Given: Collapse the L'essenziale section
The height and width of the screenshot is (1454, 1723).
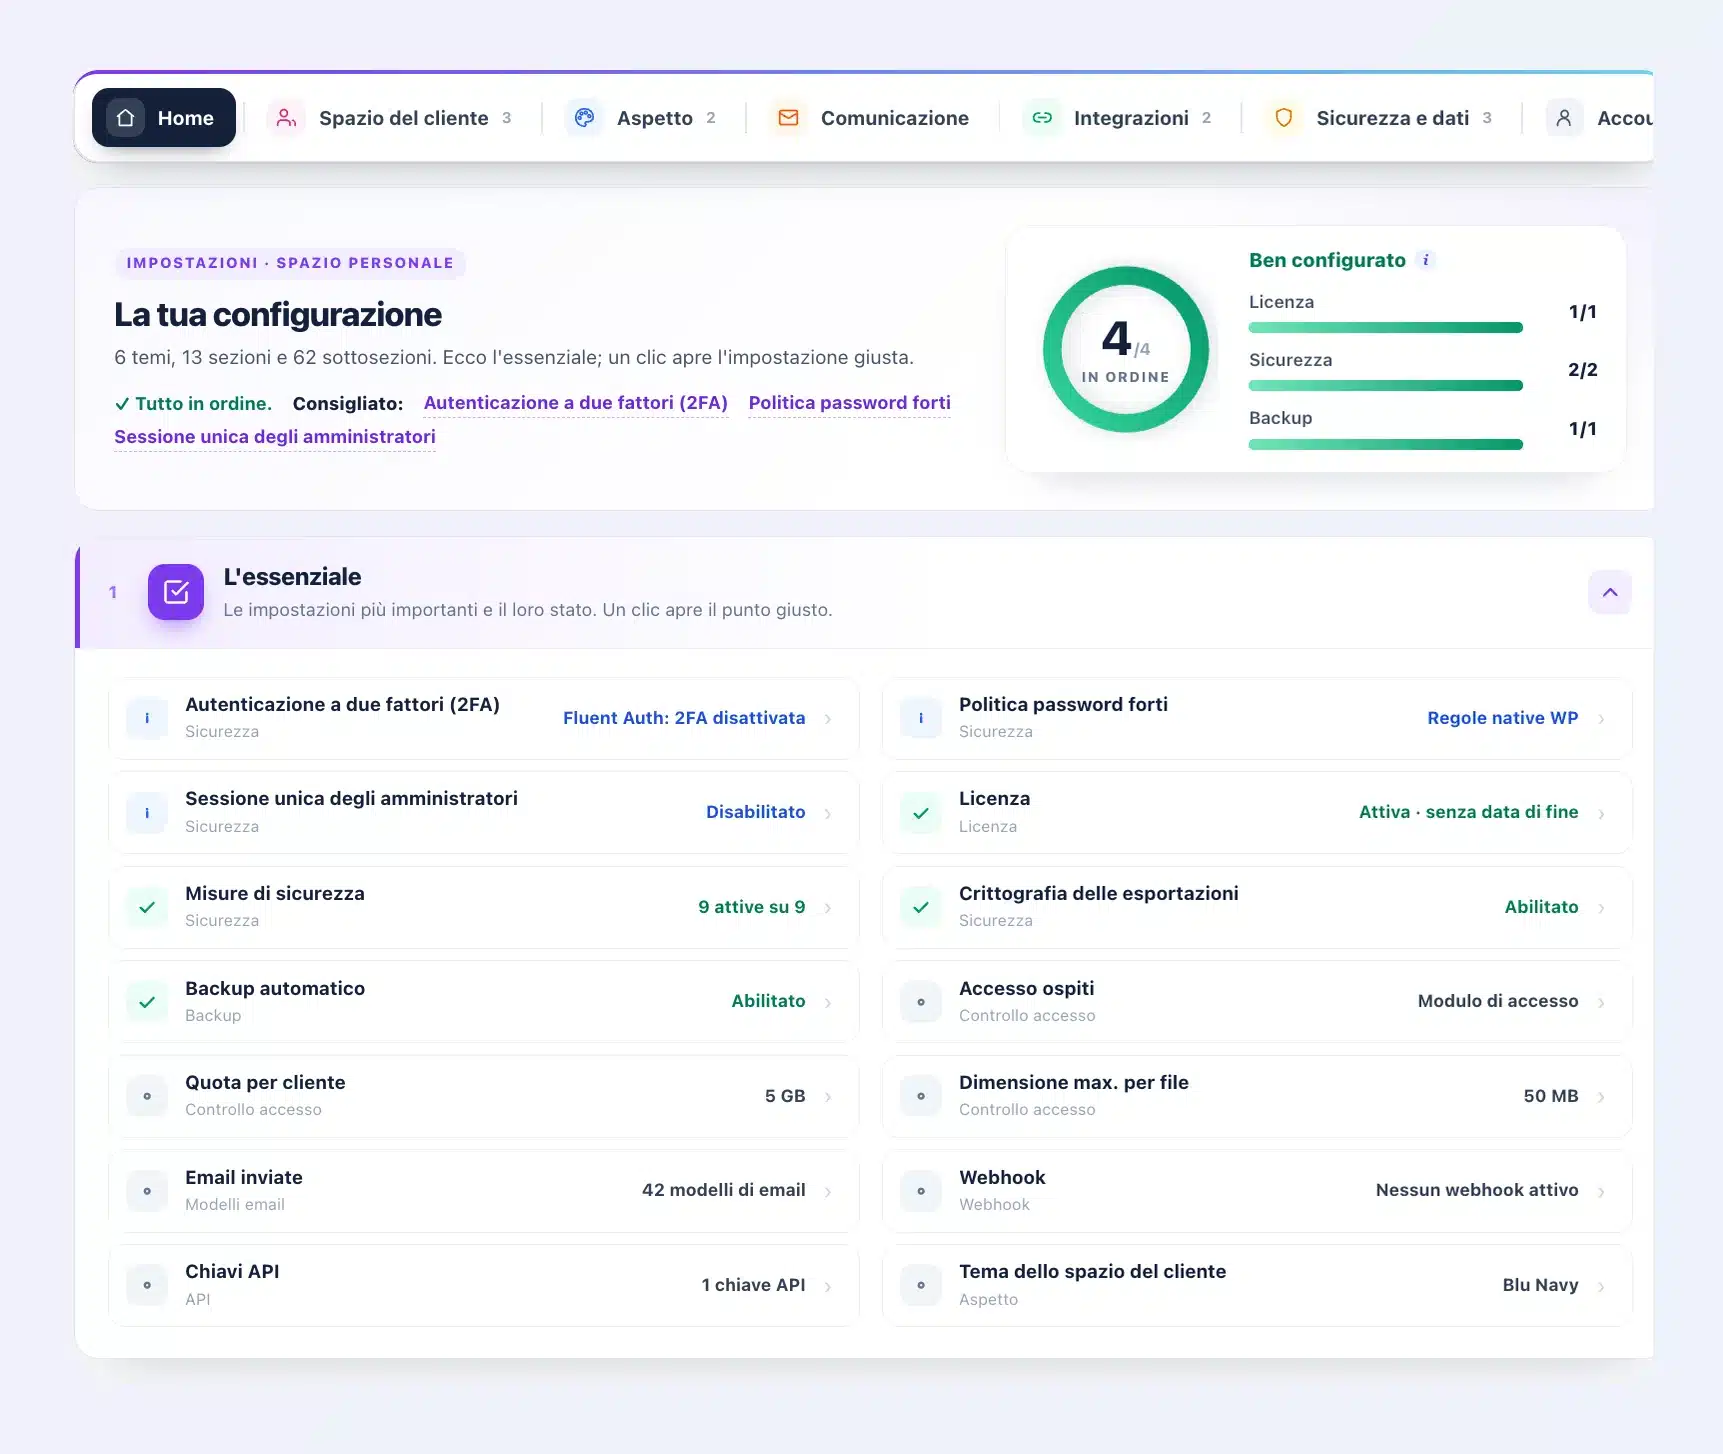Looking at the screenshot, I should click(x=1610, y=592).
